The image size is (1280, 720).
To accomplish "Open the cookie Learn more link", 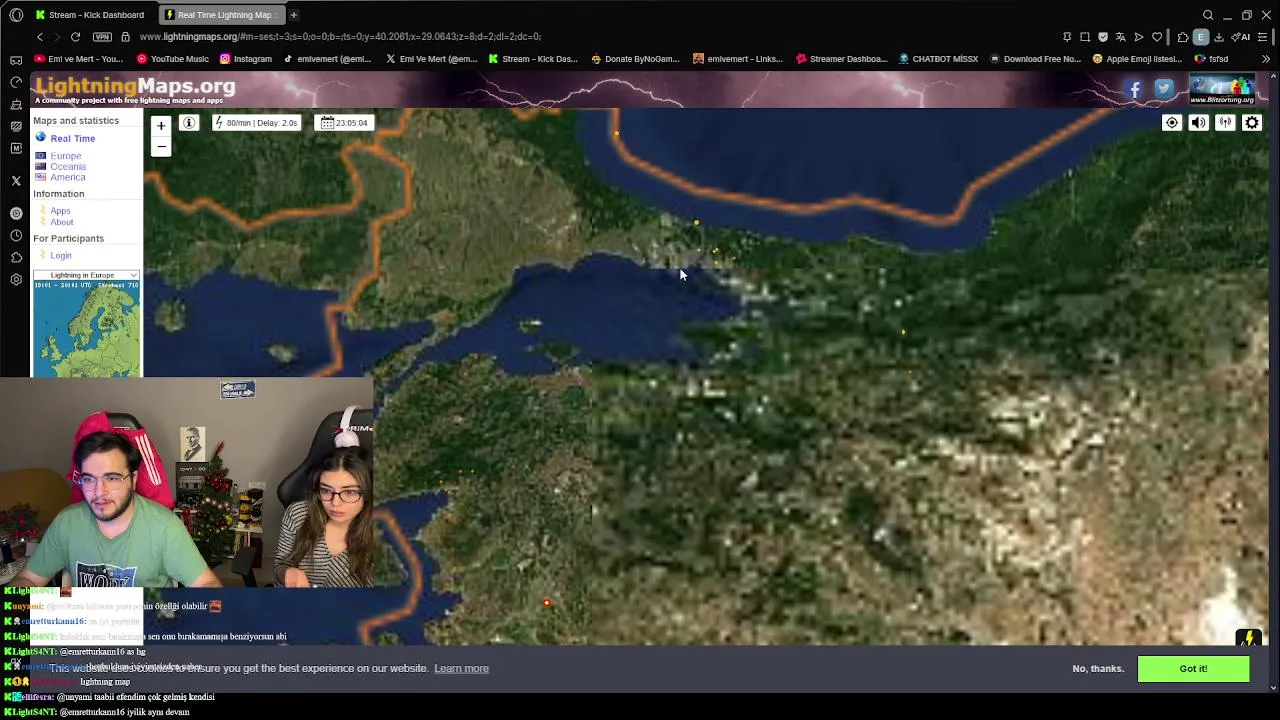I will pos(461,668).
